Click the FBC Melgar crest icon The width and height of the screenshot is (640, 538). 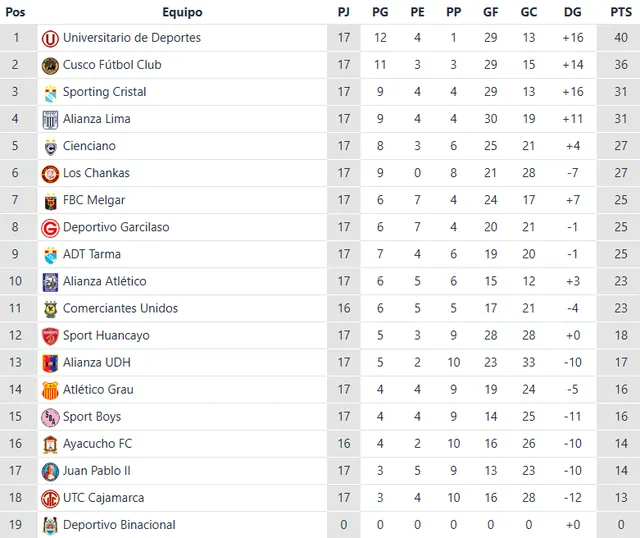click(x=50, y=200)
